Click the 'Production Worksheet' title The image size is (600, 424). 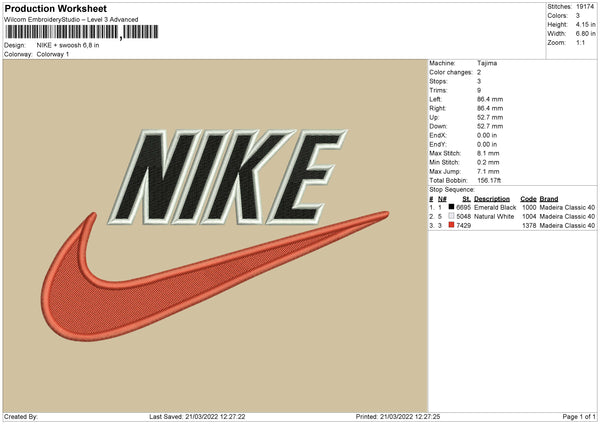click(x=55, y=8)
